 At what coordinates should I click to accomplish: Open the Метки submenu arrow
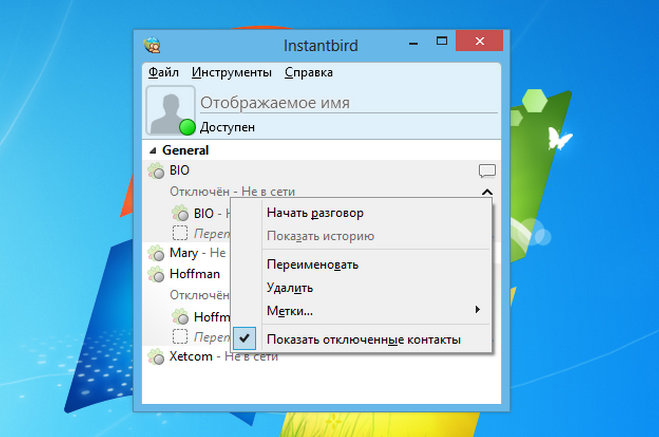click(x=477, y=310)
